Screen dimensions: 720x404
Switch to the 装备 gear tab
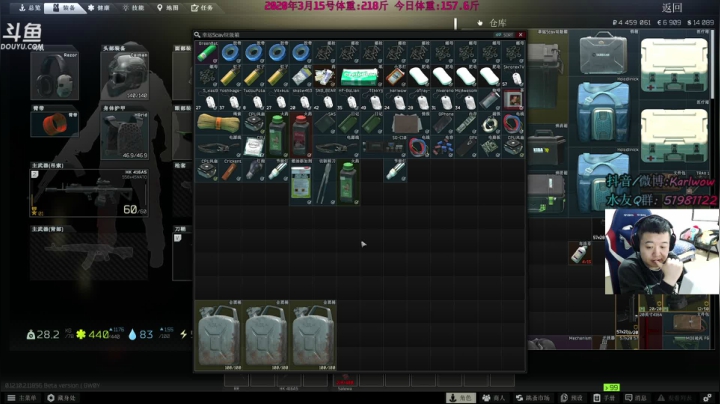click(x=64, y=8)
